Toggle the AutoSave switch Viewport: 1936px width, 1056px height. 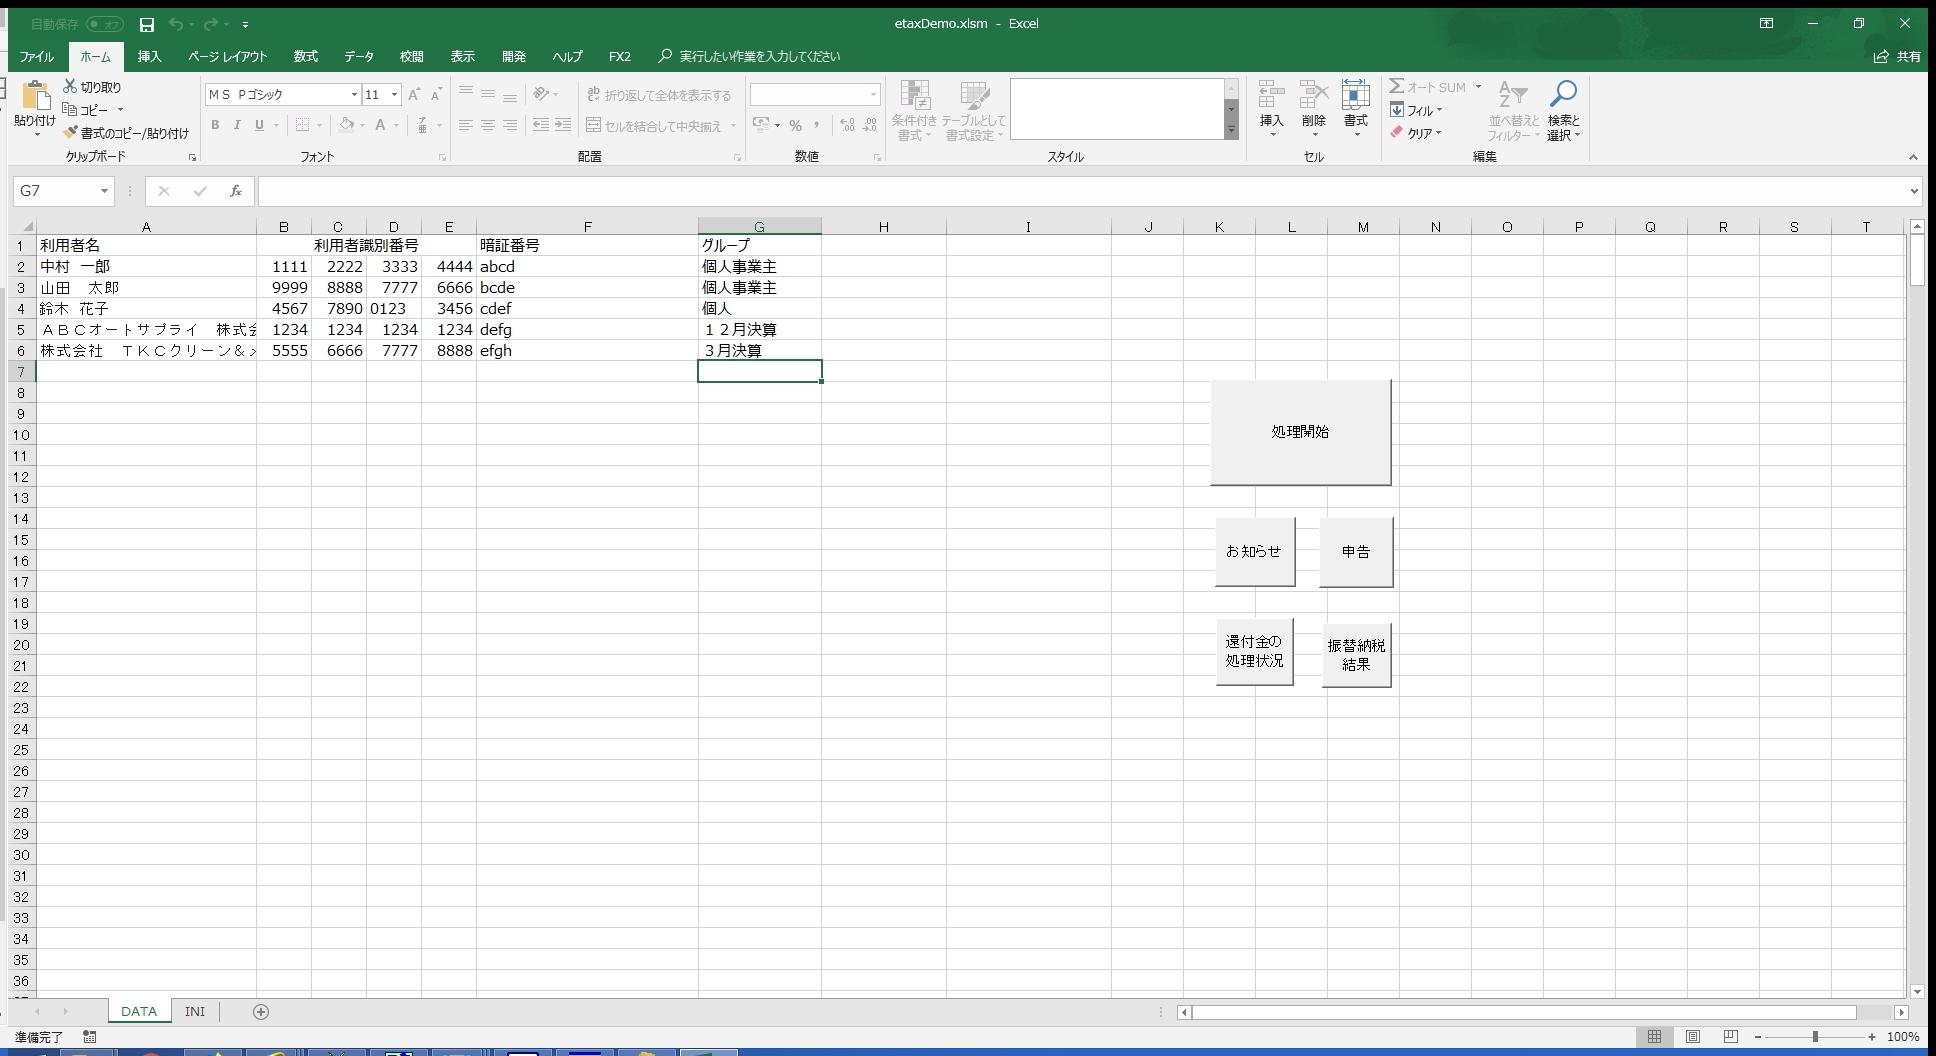click(104, 24)
